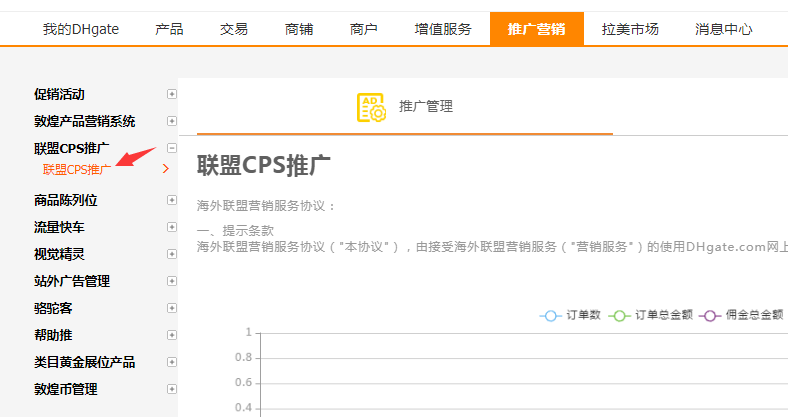Click the yellow AD settings icon
Screen dimensions: 788x417
tap(371, 107)
